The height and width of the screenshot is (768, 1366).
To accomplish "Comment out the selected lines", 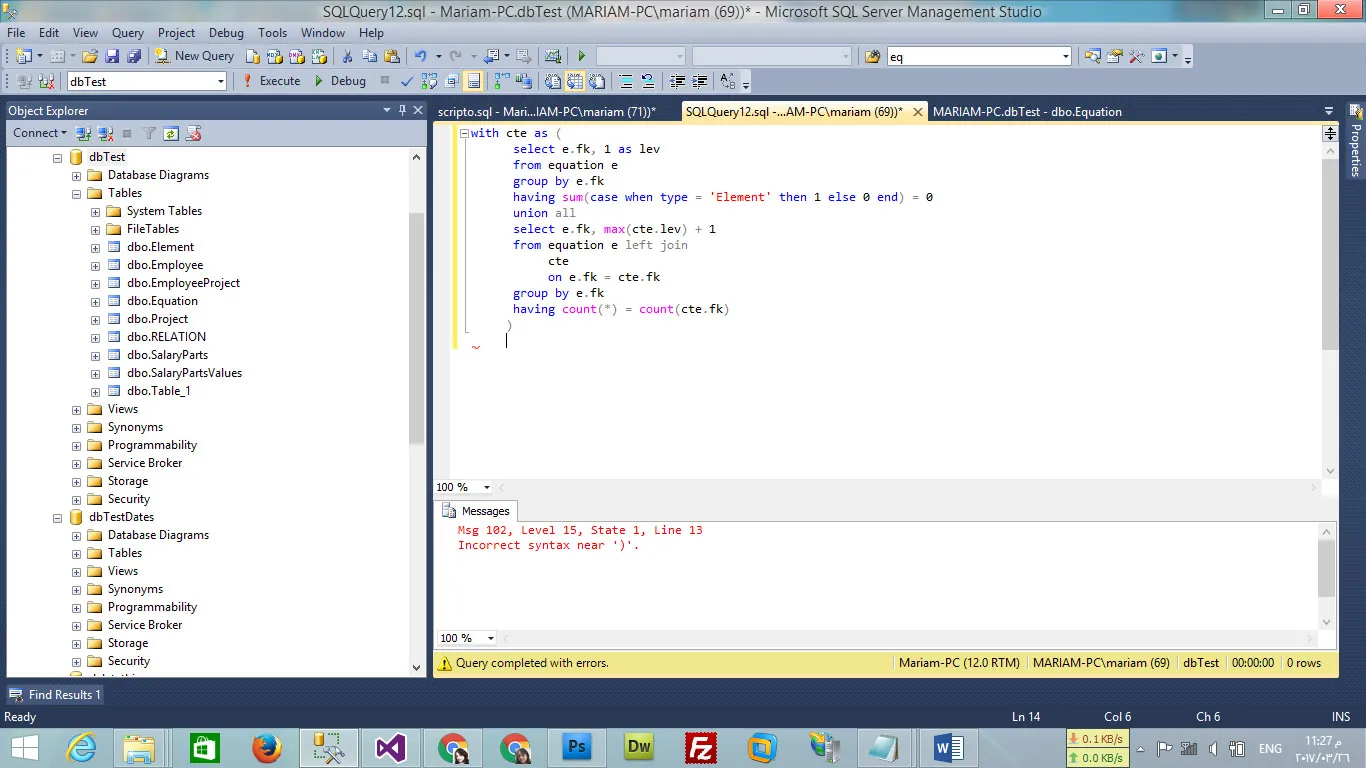I will [625, 81].
